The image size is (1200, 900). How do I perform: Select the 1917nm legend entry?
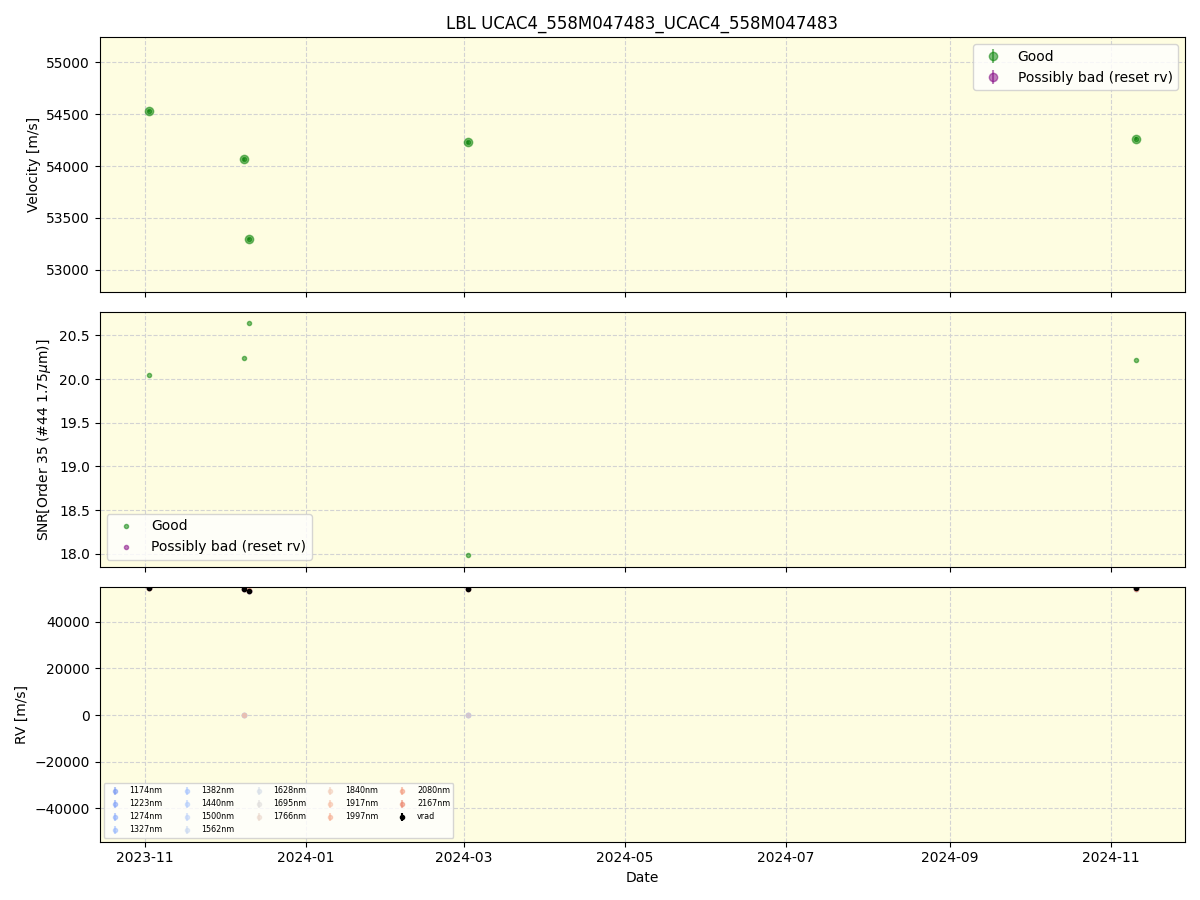click(x=352, y=804)
